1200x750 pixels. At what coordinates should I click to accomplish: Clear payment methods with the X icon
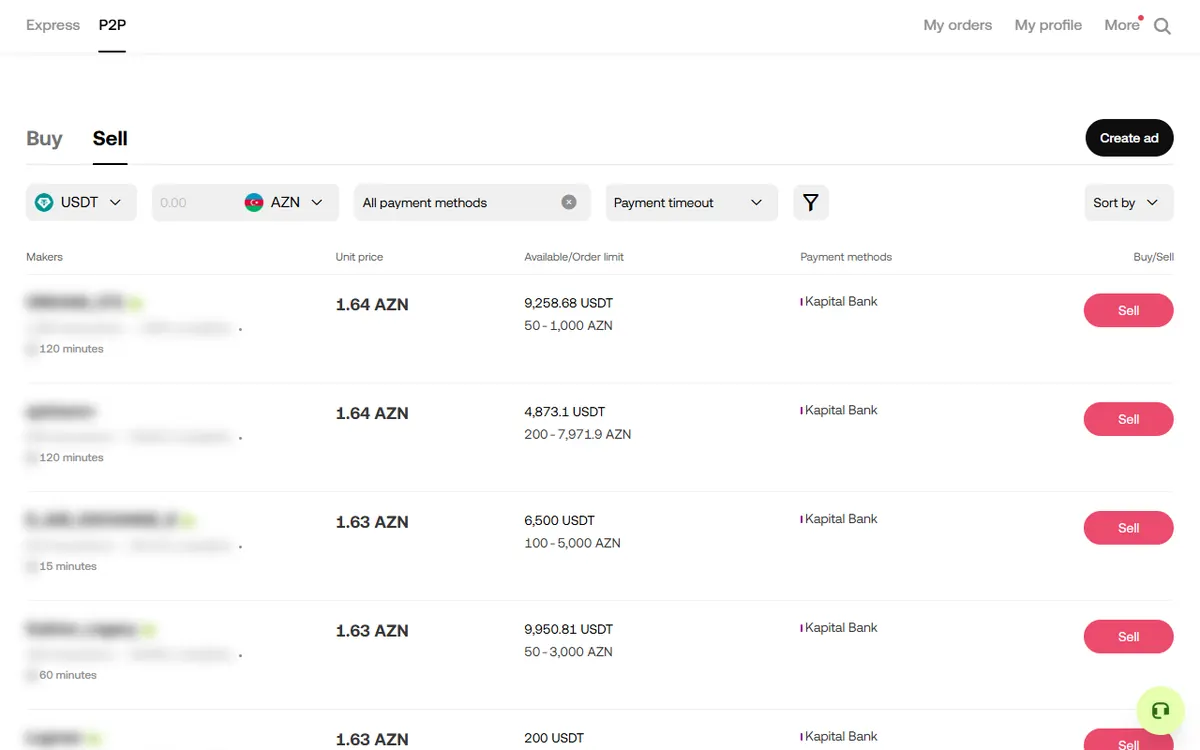coord(569,202)
